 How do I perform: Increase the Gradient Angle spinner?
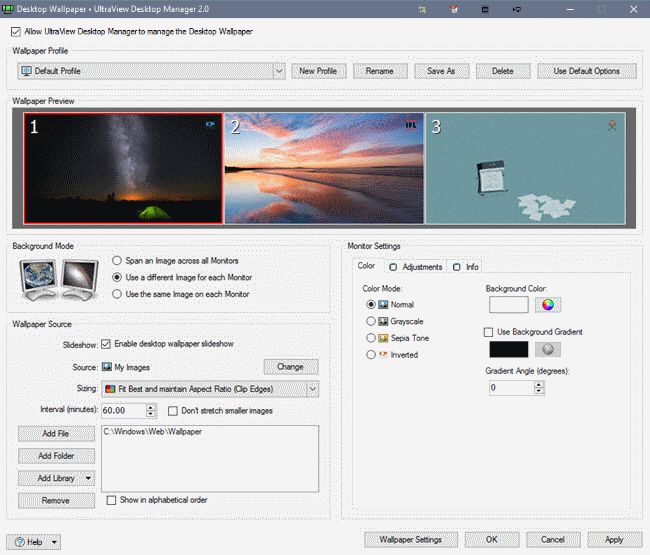point(538,384)
